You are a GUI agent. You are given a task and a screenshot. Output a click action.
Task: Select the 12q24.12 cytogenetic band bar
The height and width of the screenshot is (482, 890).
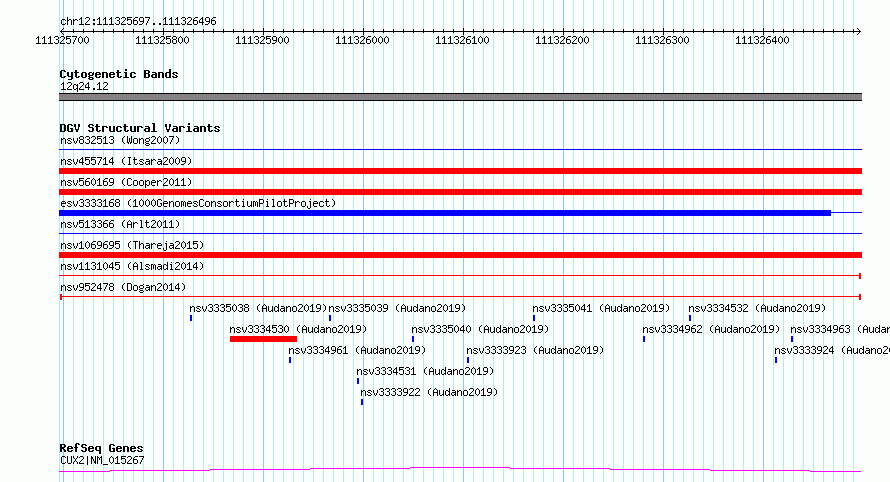coord(460,97)
